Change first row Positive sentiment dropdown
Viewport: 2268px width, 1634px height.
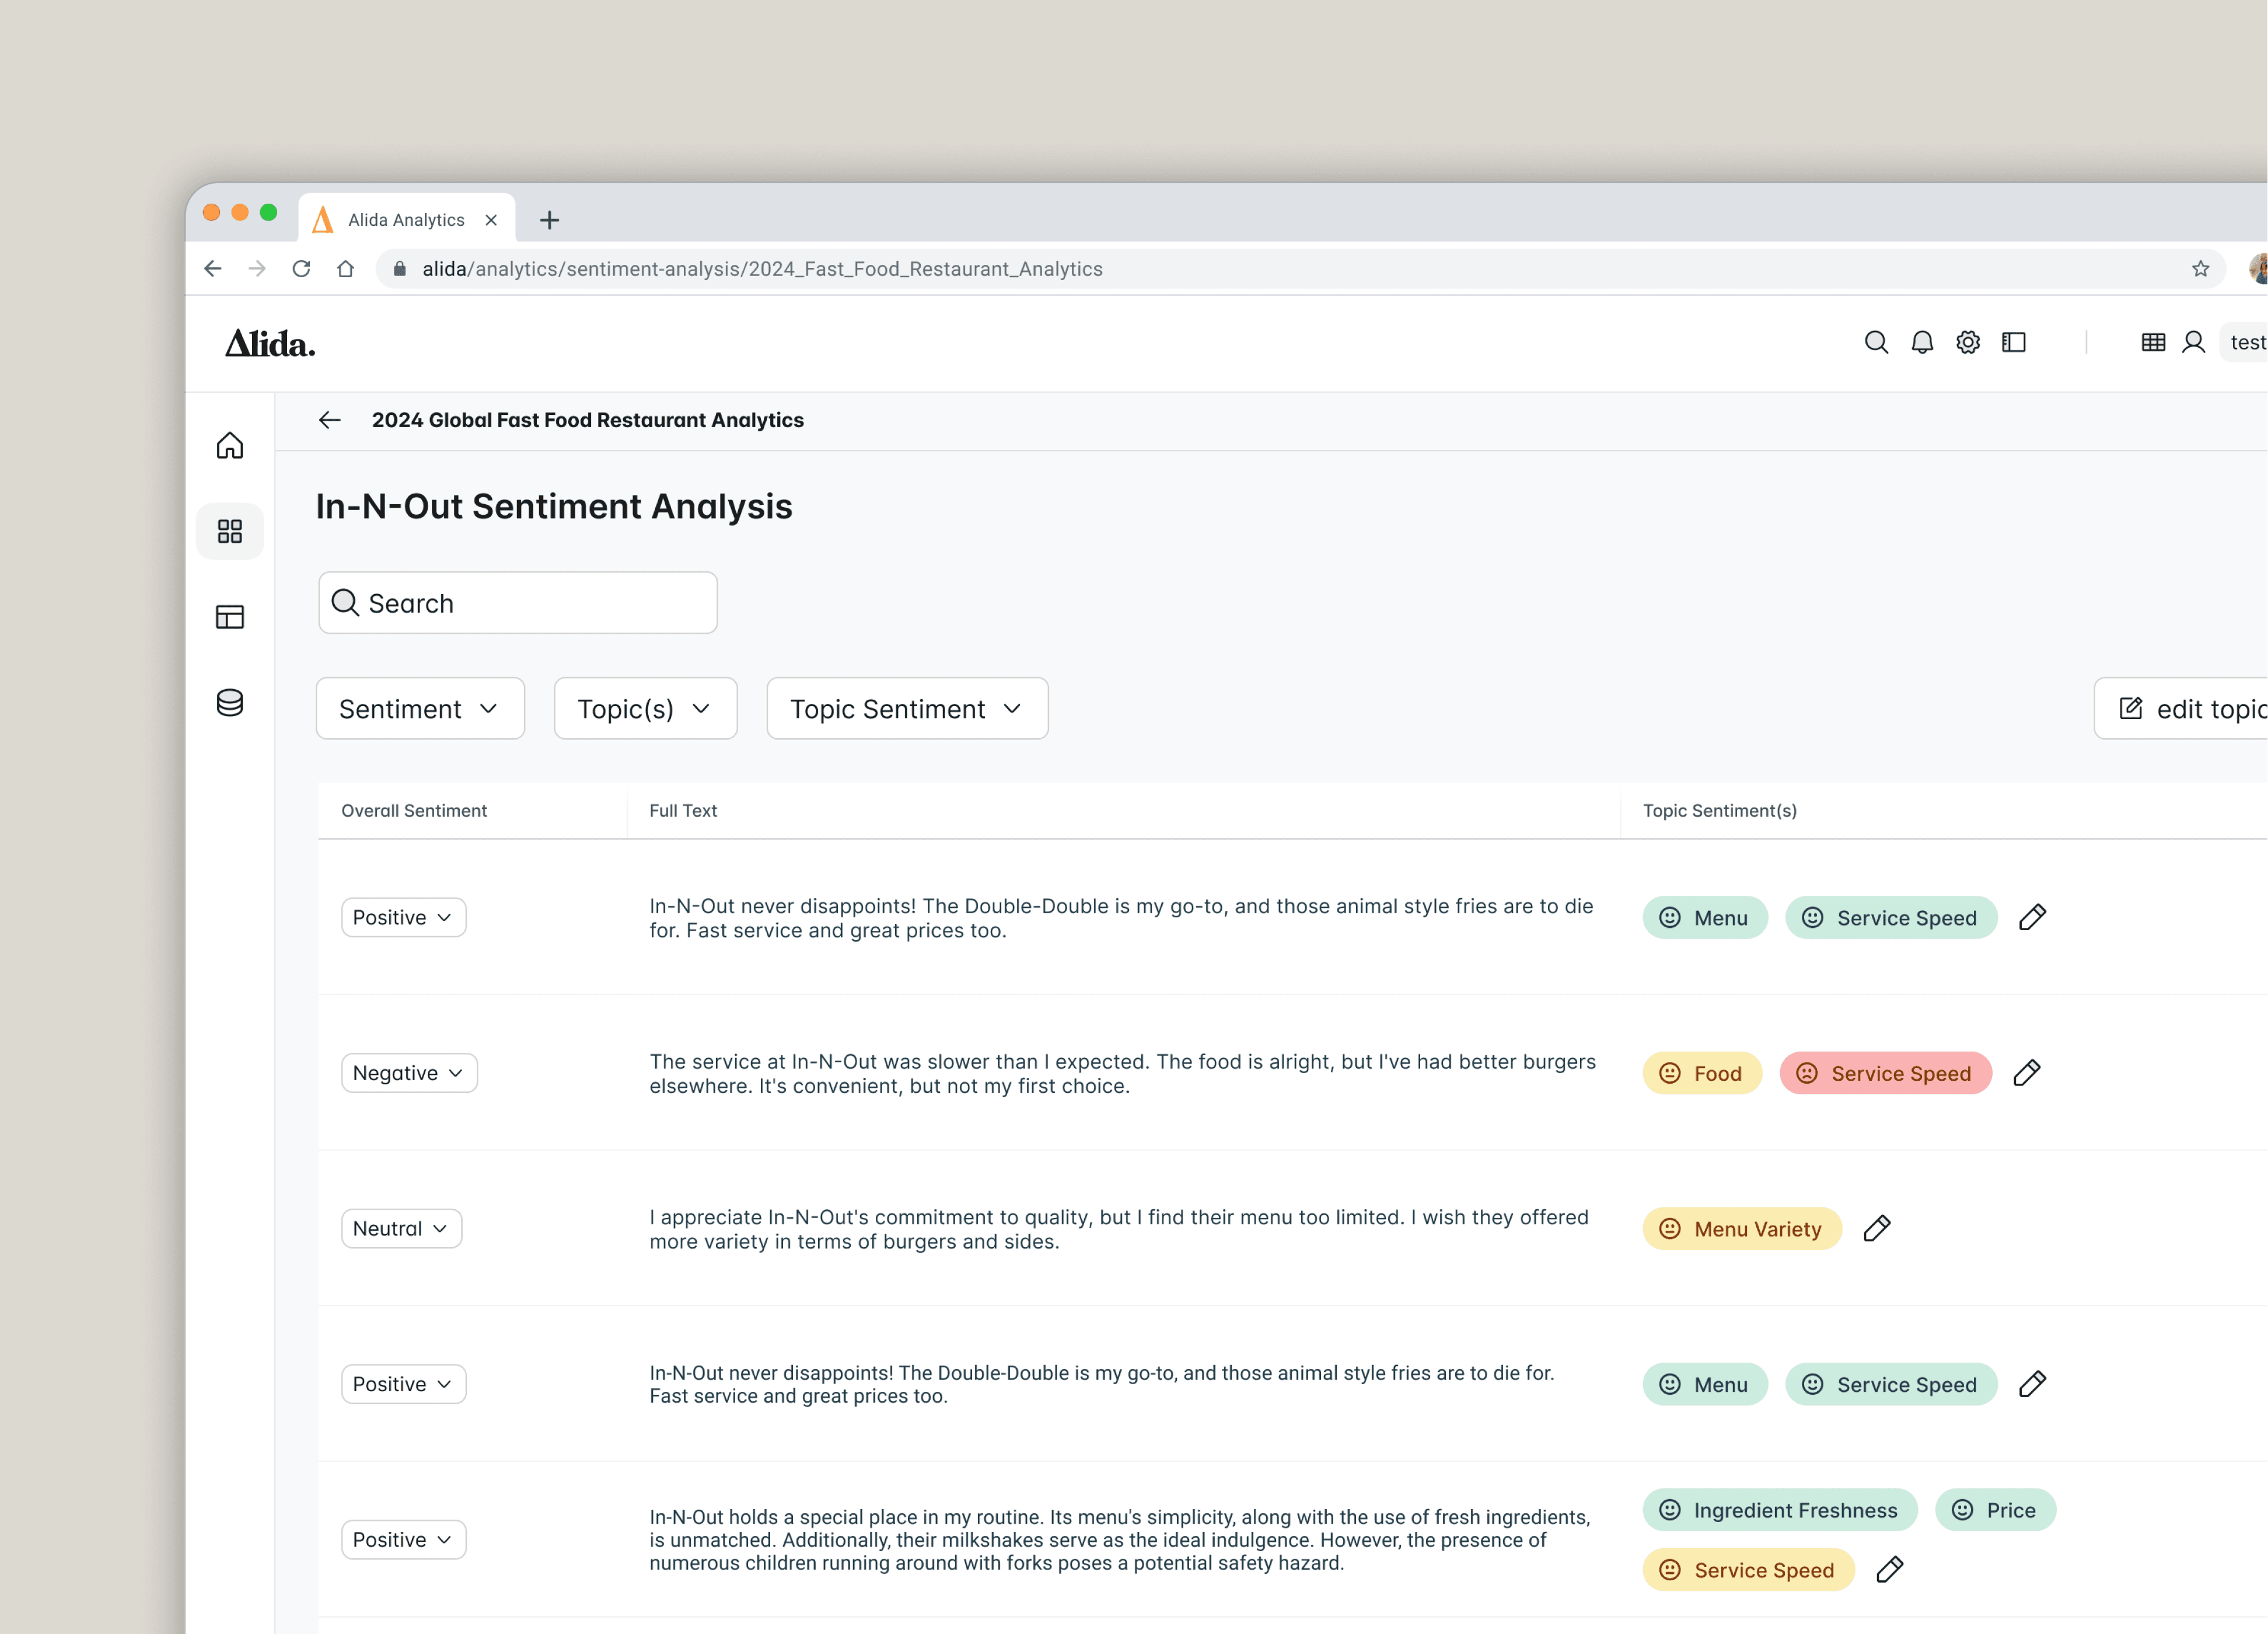tap(403, 918)
